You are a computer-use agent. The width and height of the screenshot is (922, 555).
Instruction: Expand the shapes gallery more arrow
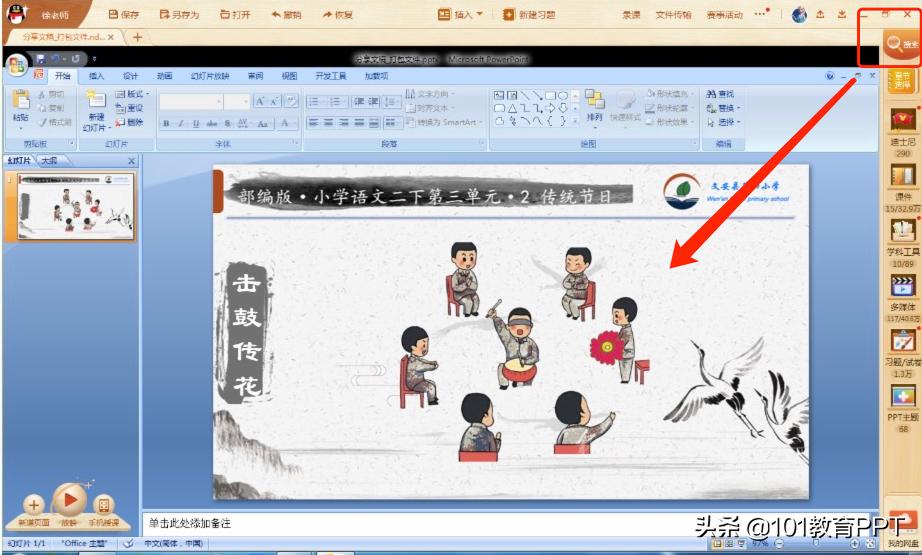[x=576, y=122]
